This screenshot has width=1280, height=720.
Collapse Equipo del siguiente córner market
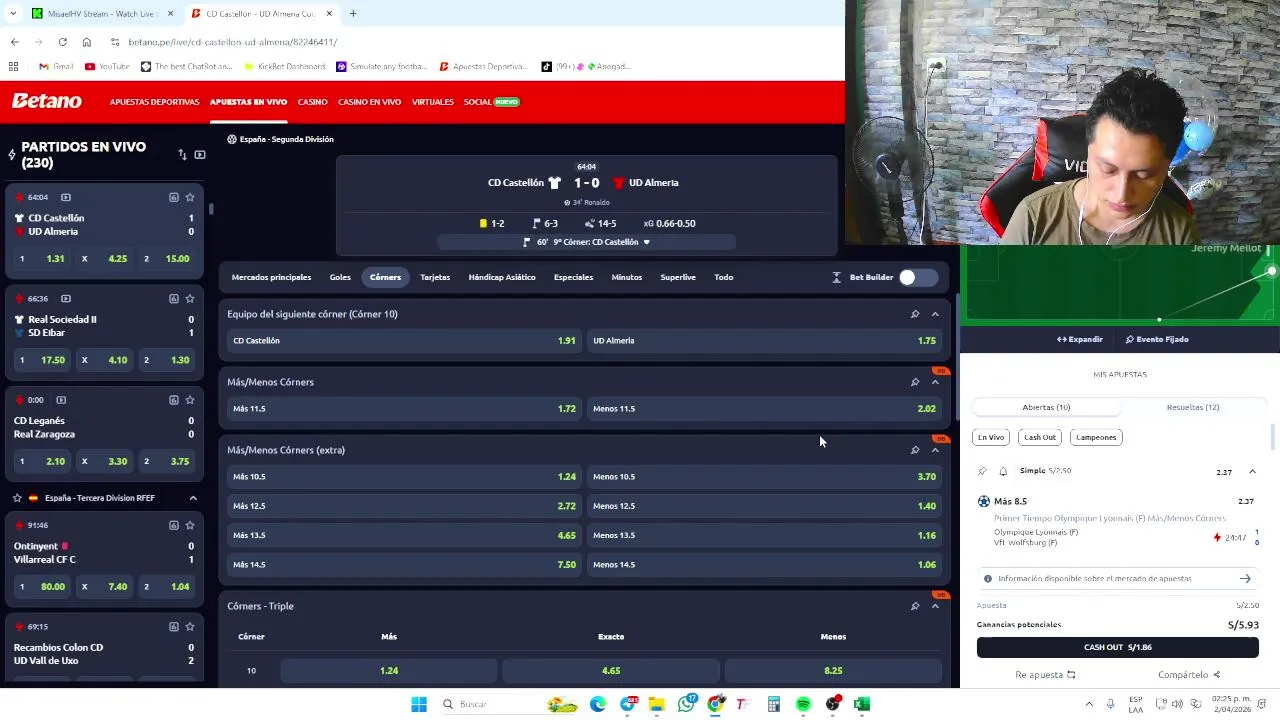tap(935, 314)
